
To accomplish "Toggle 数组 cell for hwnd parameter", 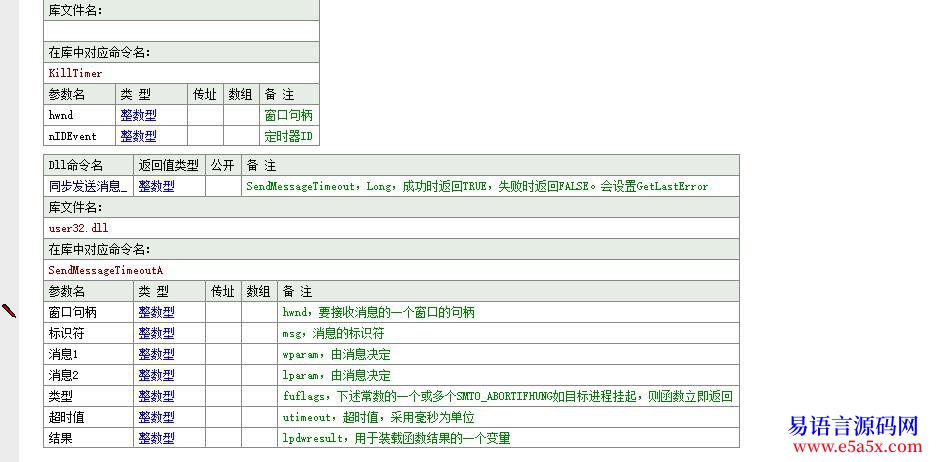I will click(241, 115).
